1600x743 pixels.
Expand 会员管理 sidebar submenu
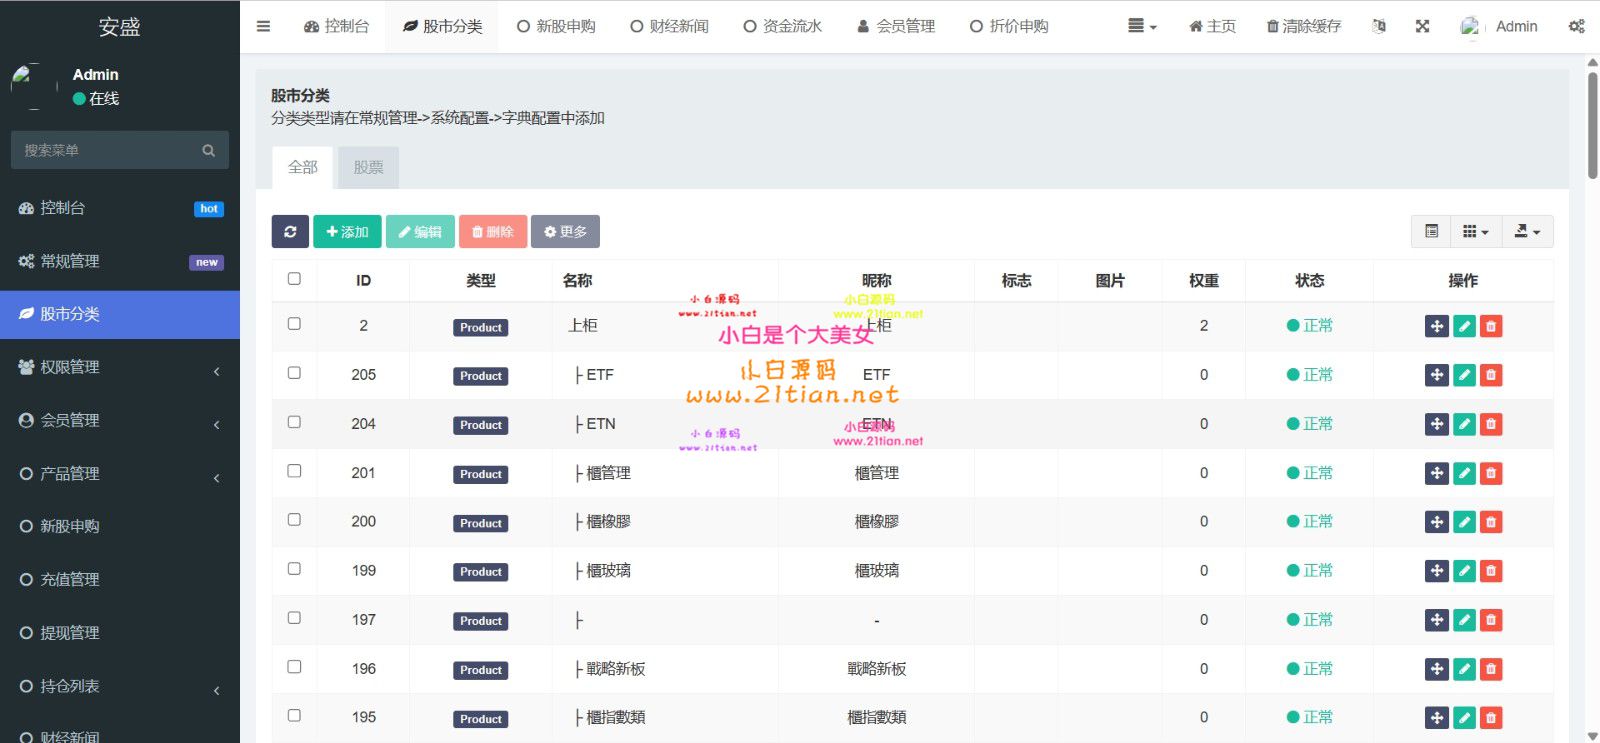pyautogui.click(x=120, y=420)
